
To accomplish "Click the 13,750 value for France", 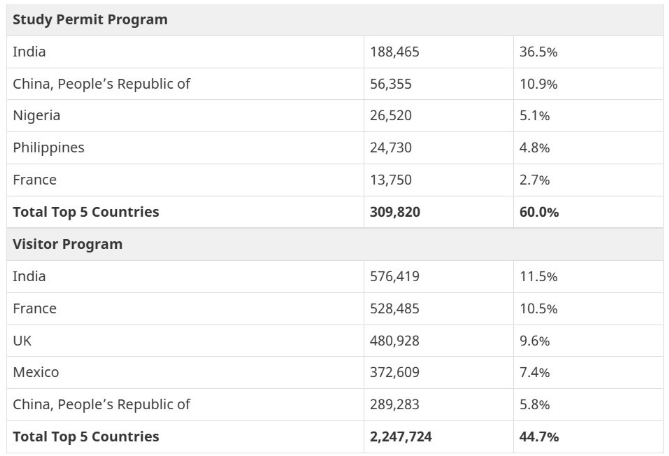I will point(391,180).
